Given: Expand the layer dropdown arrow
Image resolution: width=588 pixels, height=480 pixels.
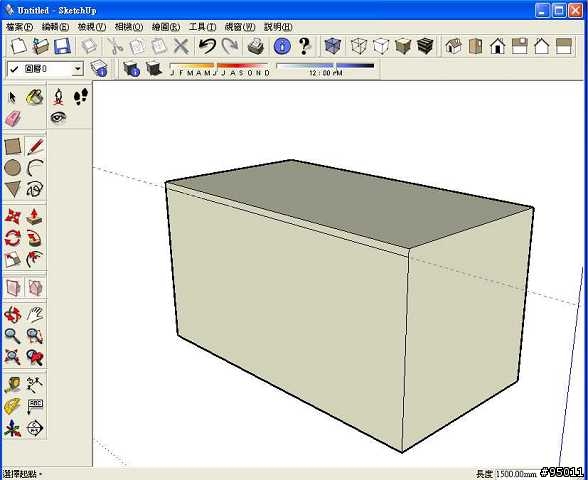Looking at the screenshot, I should tap(77, 69).
